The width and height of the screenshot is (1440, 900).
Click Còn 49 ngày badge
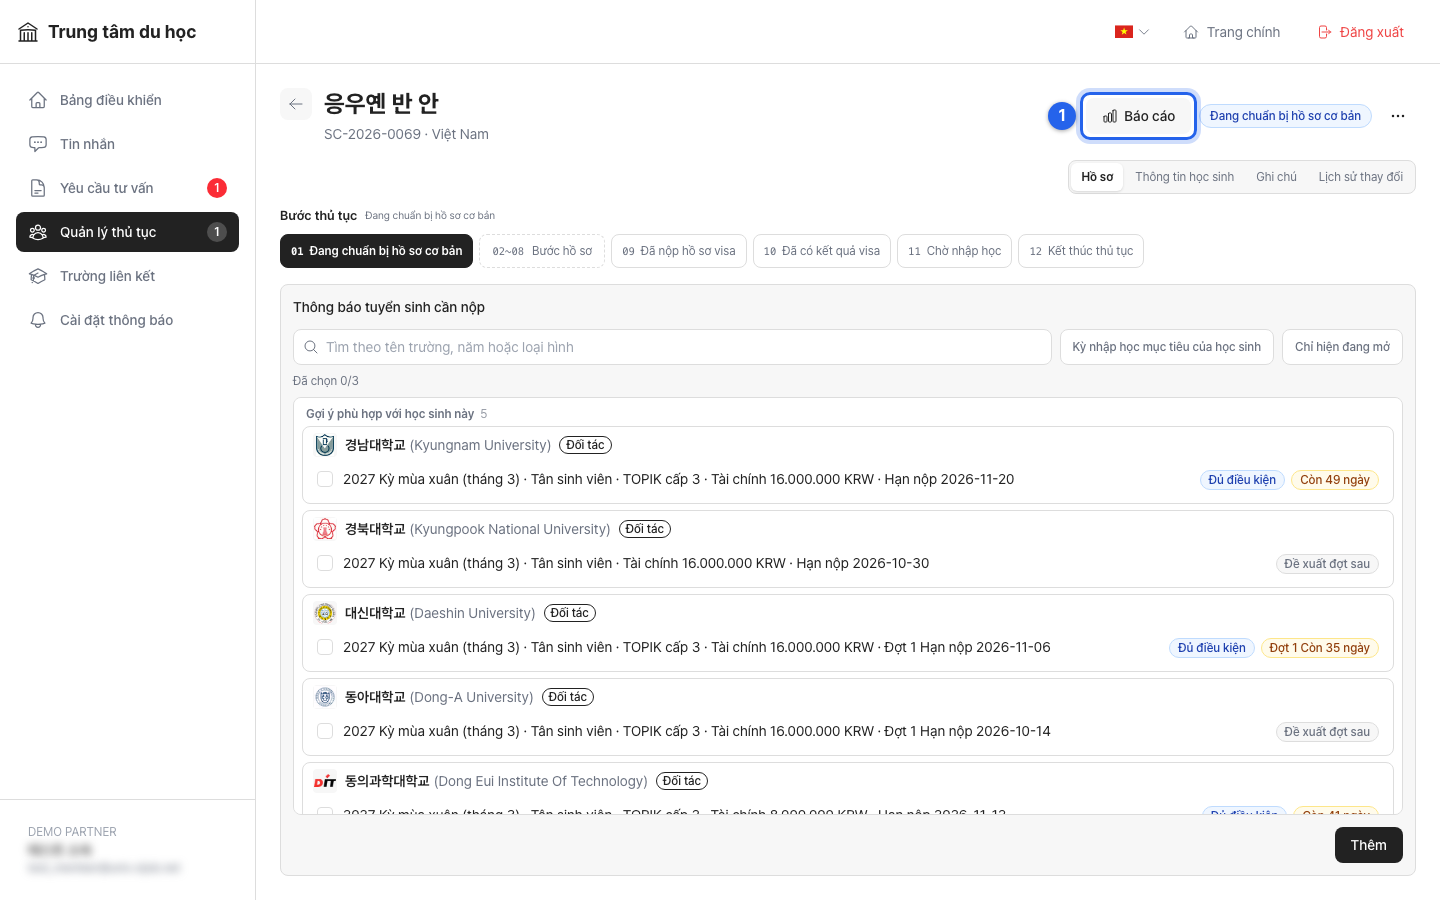click(x=1335, y=480)
